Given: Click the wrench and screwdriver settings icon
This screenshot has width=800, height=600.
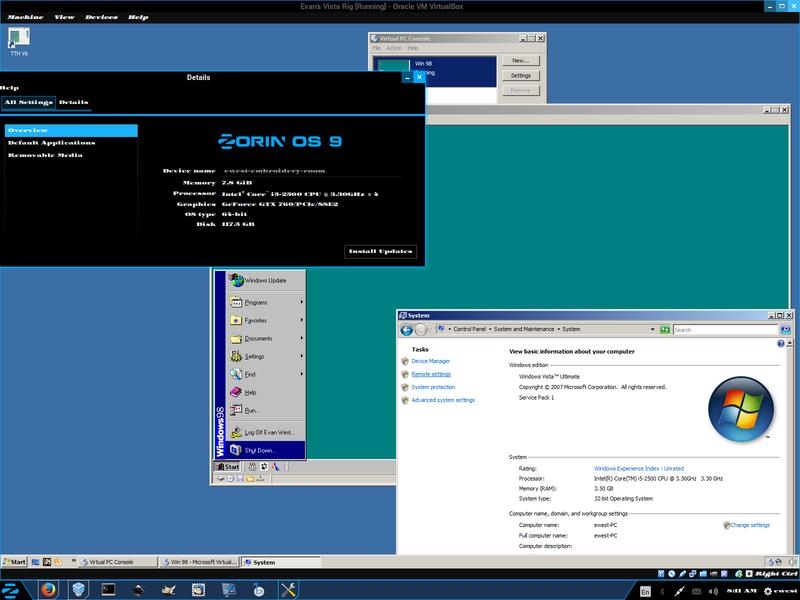Looking at the screenshot, I should tap(288, 590).
